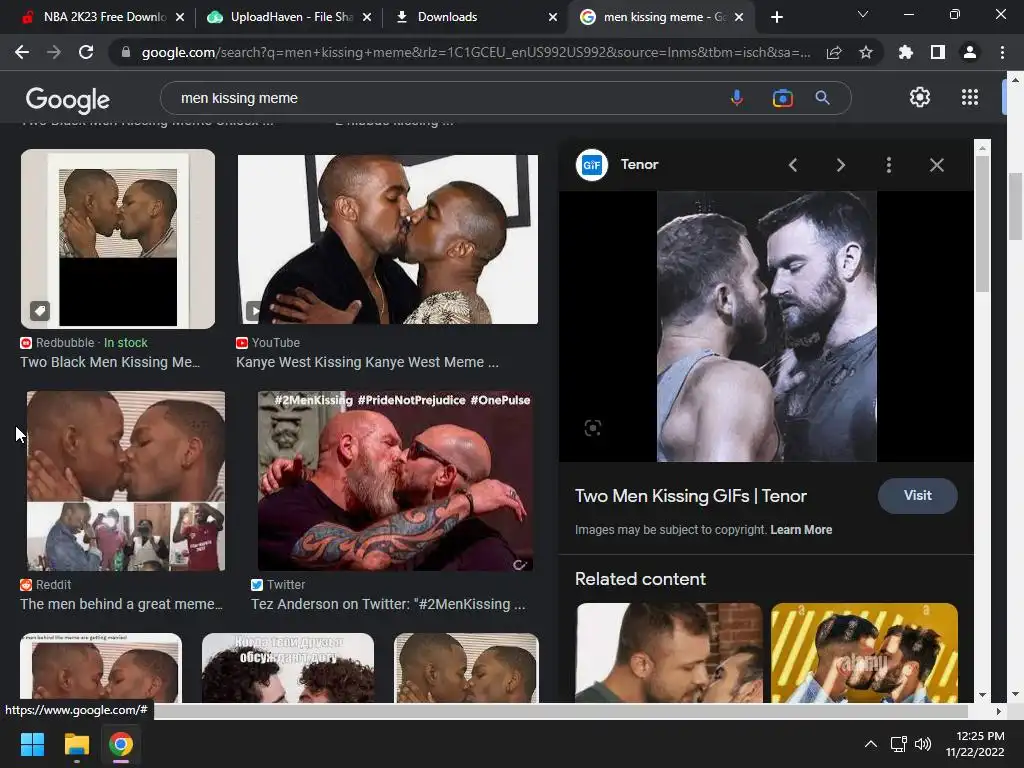Open the preview panel more options menu
1024x768 pixels.
pos(889,165)
